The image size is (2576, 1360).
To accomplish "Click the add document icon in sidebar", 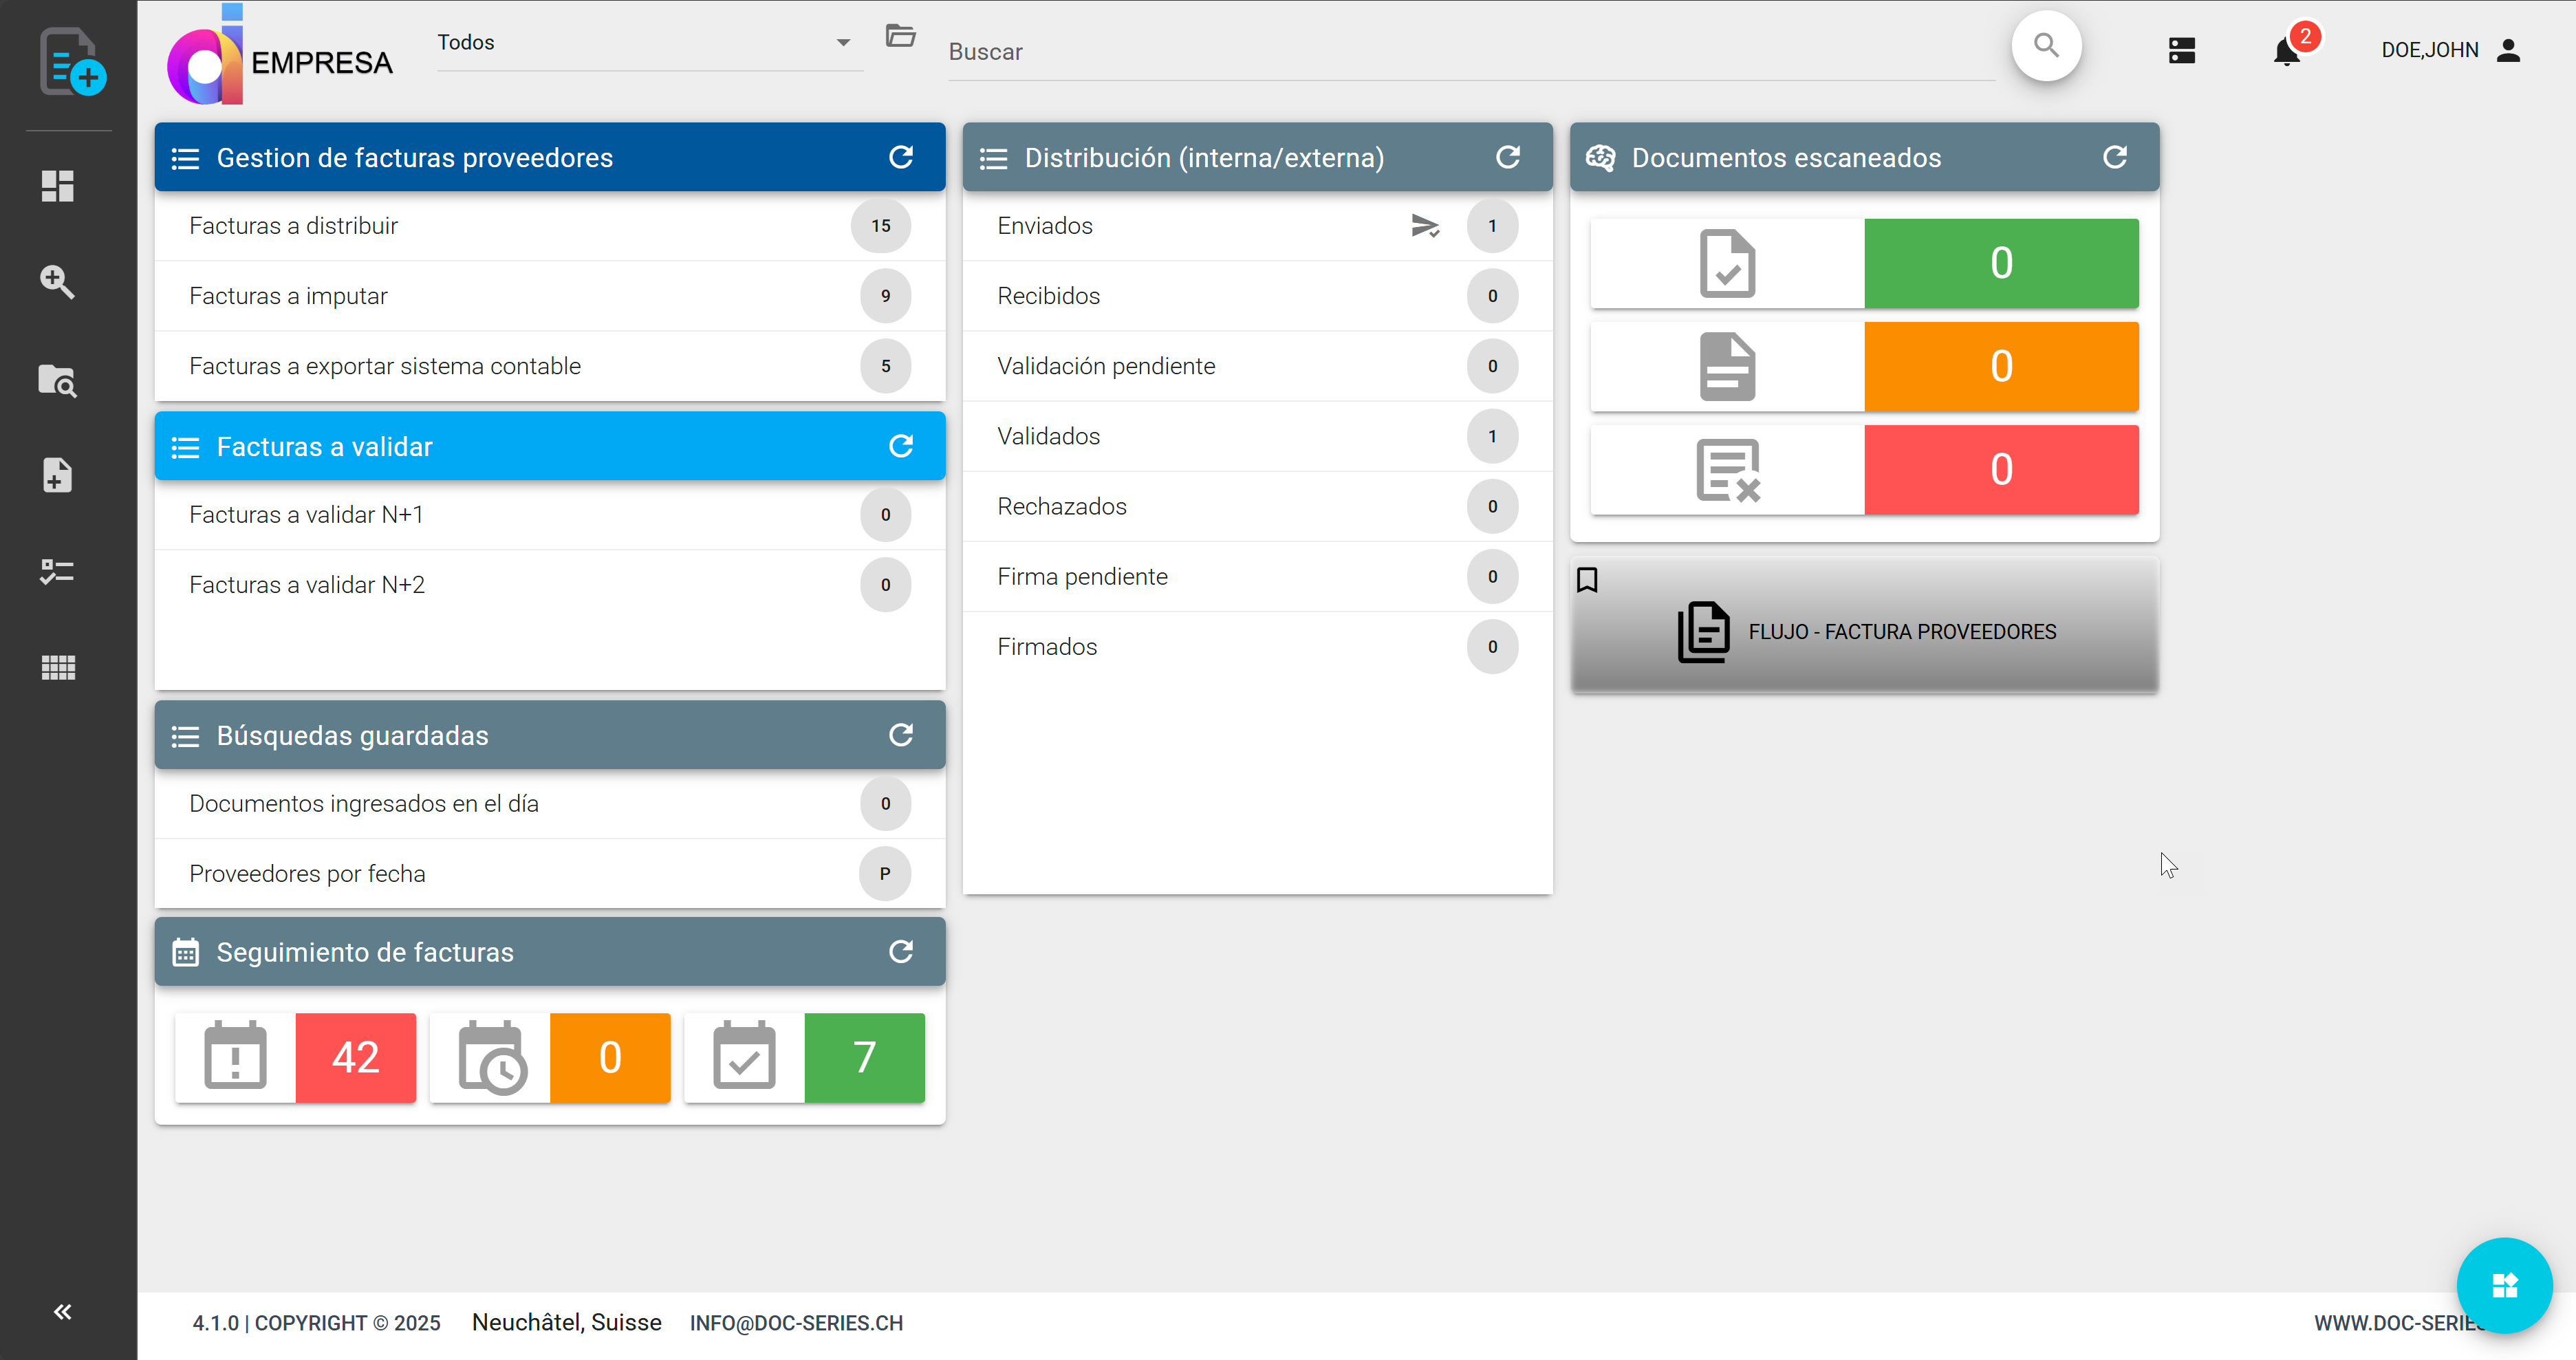I will (x=57, y=475).
